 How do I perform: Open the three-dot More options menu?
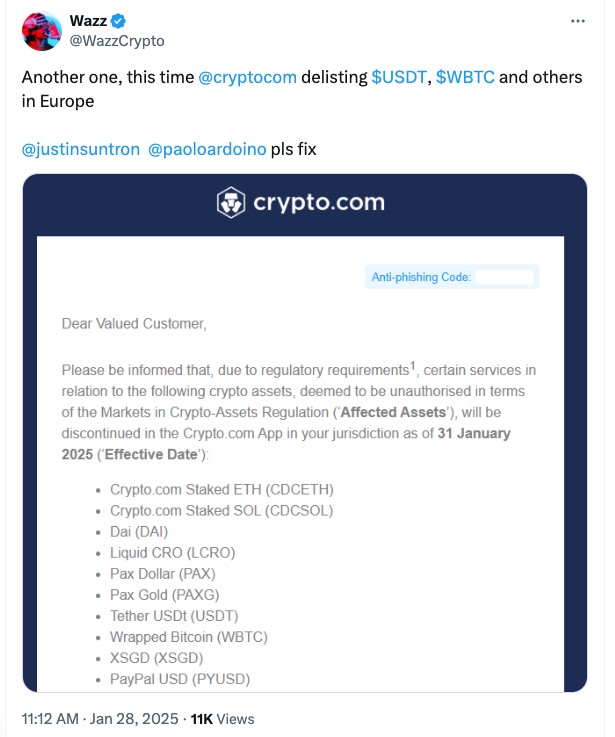[x=578, y=21]
